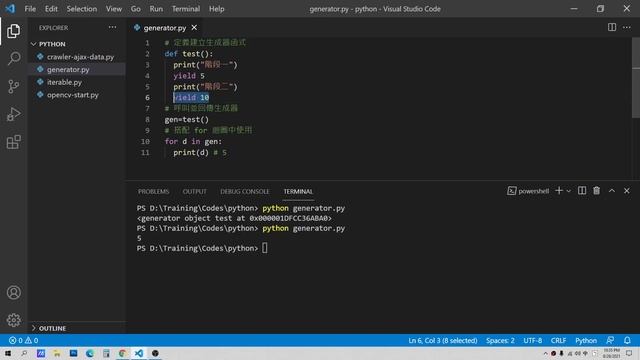
Task: Click Ln 6, Col 3 cursor position status
Action: 442,340
